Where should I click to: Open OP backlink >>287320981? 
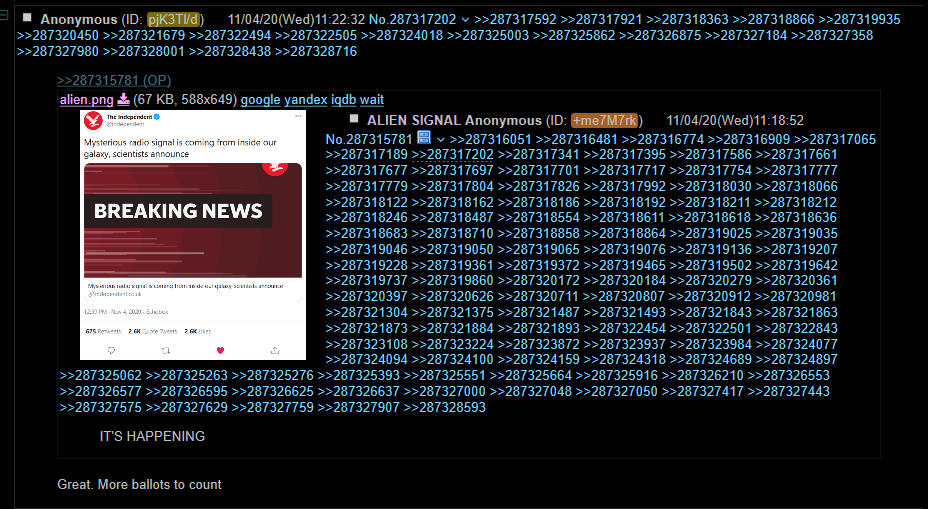click(x=797, y=297)
